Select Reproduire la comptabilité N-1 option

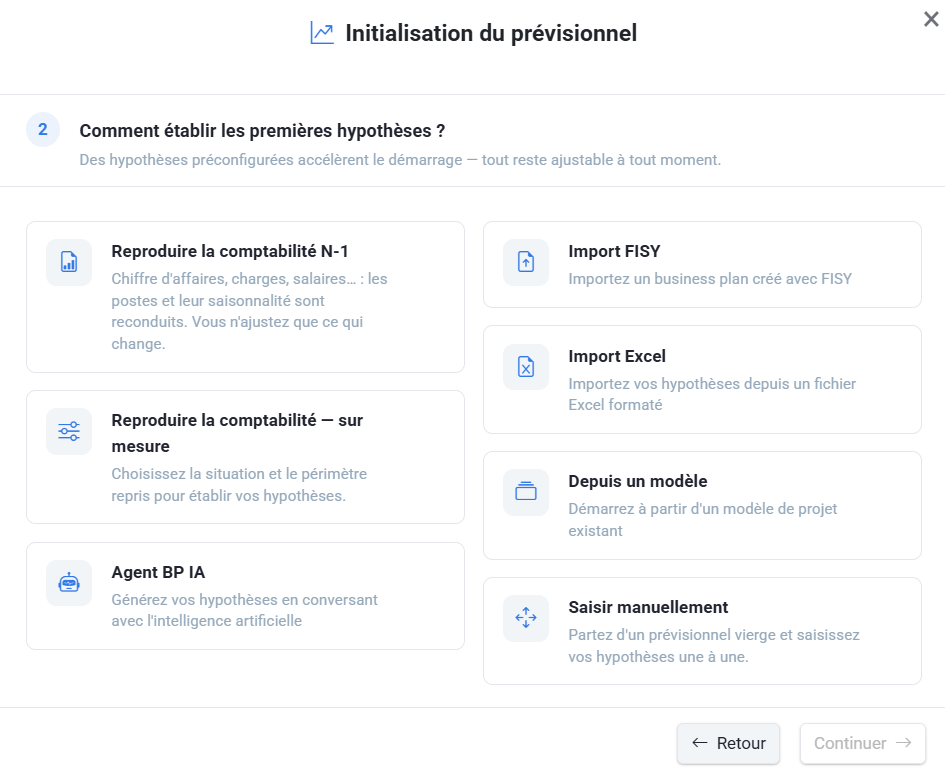245,297
